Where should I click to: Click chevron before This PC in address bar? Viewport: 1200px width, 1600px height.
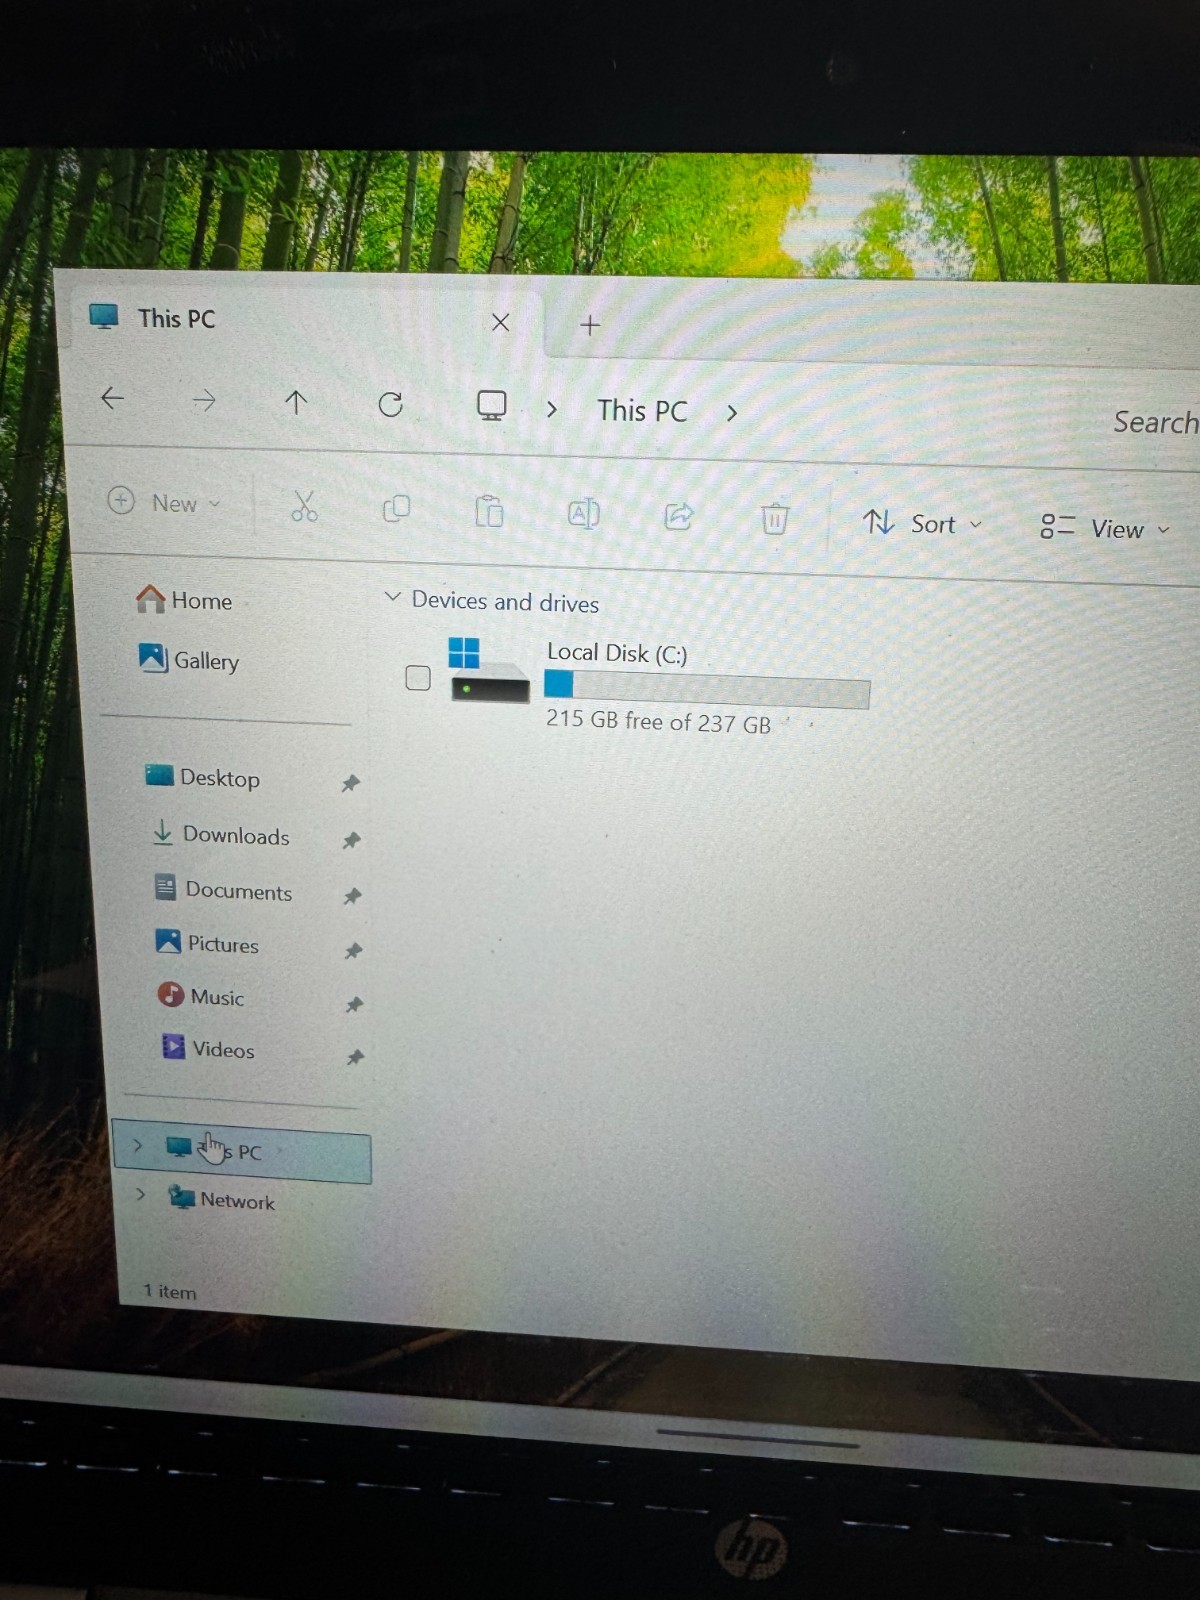click(x=552, y=409)
